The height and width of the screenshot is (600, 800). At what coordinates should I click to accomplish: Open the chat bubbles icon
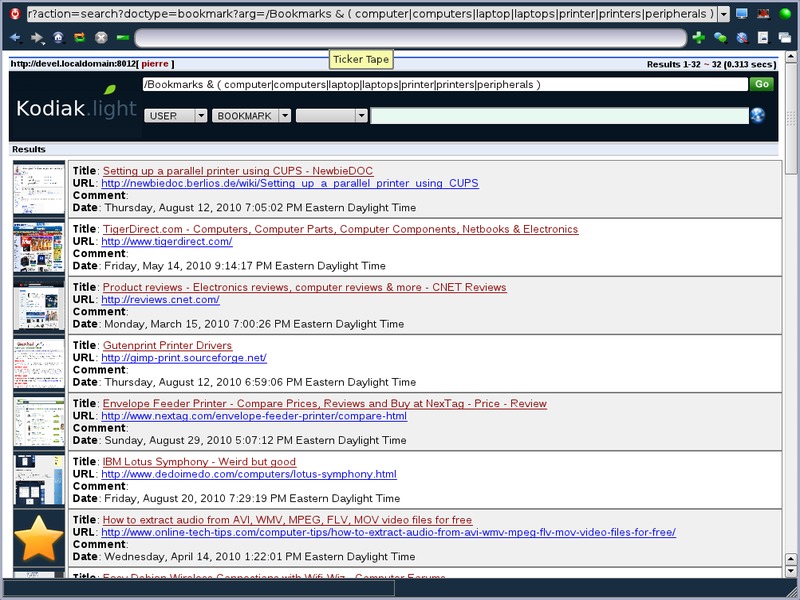pos(720,38)
